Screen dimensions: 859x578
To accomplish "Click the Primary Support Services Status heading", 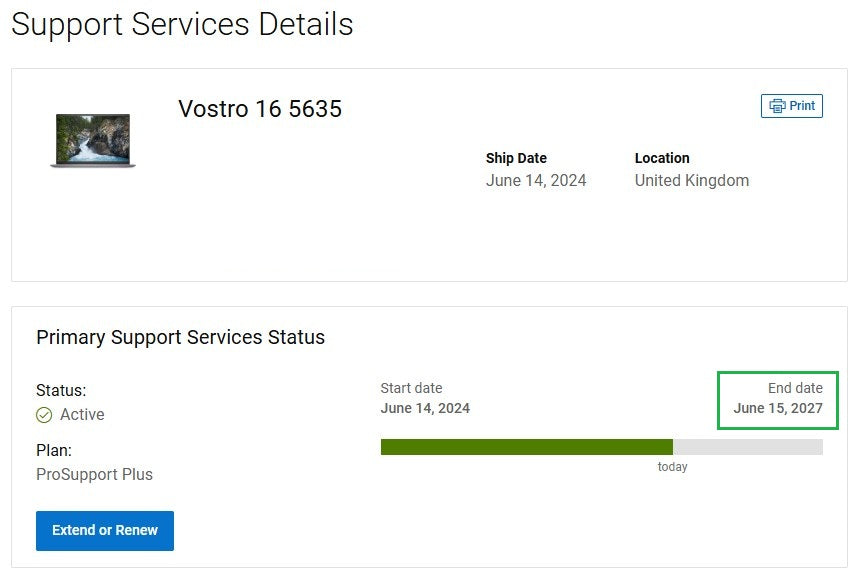I will tap(180, 337).
